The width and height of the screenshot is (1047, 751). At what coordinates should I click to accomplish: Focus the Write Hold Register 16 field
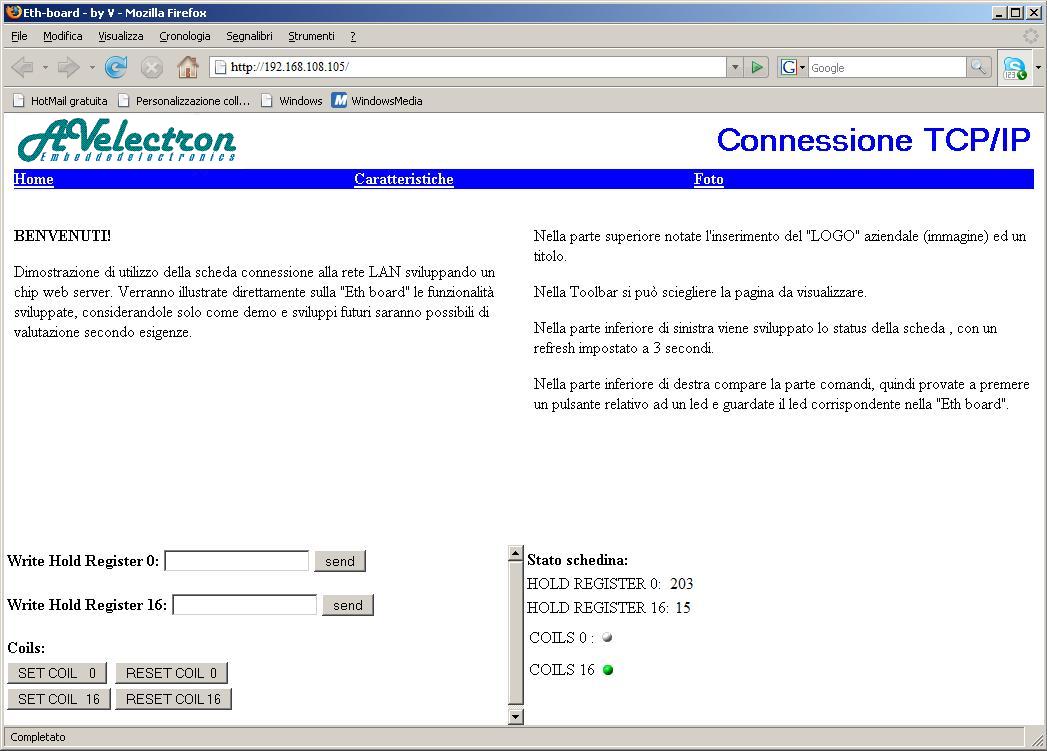click(245, 605)
